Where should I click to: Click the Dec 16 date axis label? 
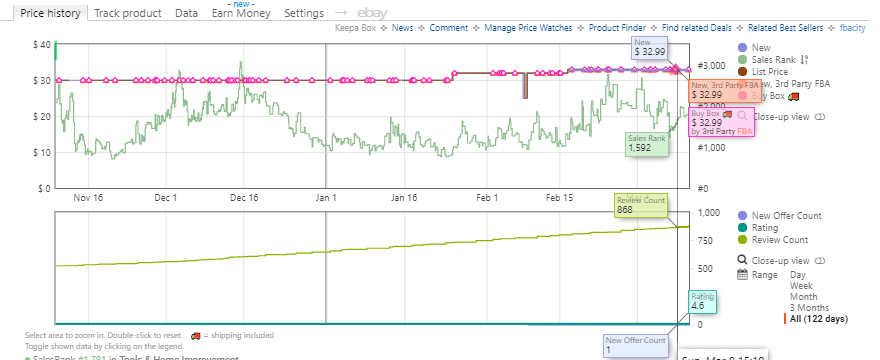(245, 198)
